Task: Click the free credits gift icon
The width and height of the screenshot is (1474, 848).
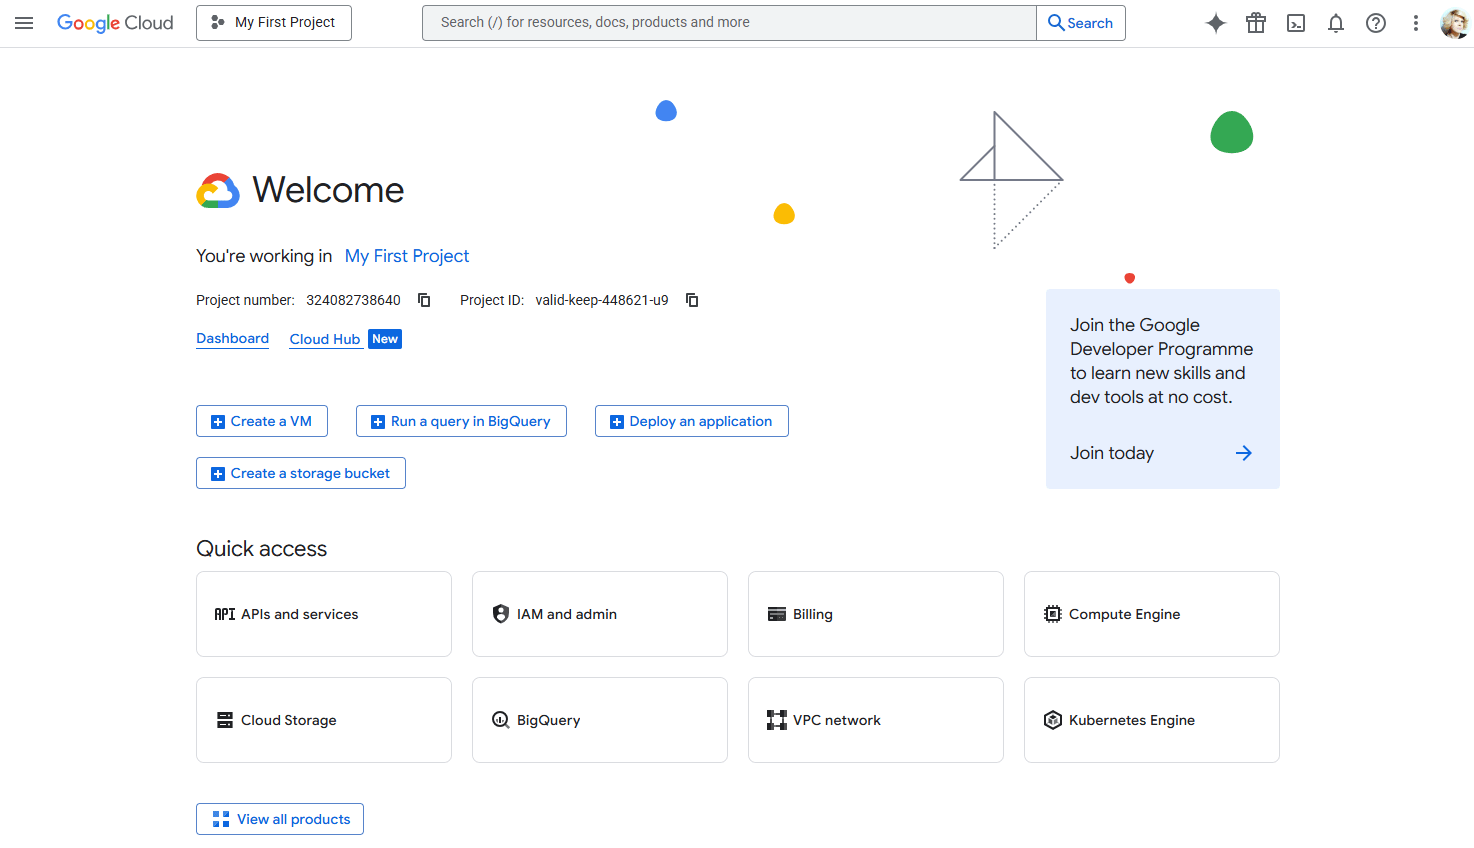Action: tap(1255, 22)
